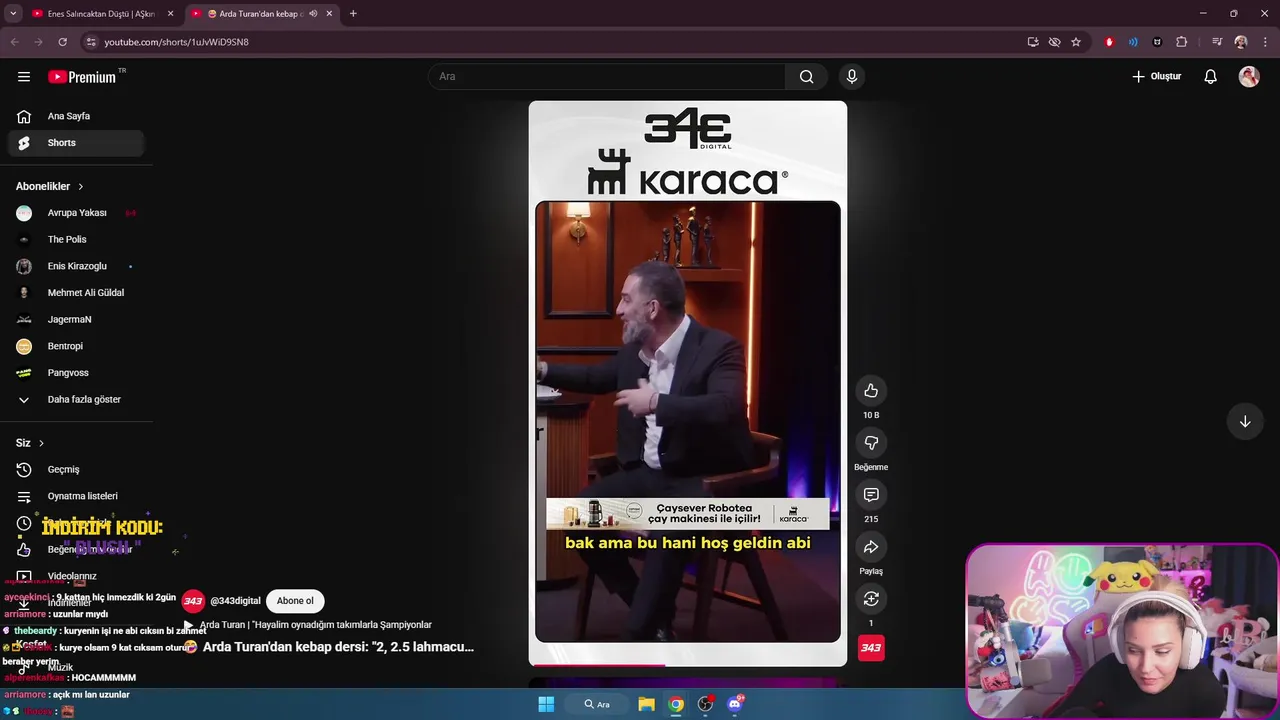The image size is (1280, 720).
Task: Click the blue sound wave extension icon
Action: pyautogui.click(x=1133, y=42)
